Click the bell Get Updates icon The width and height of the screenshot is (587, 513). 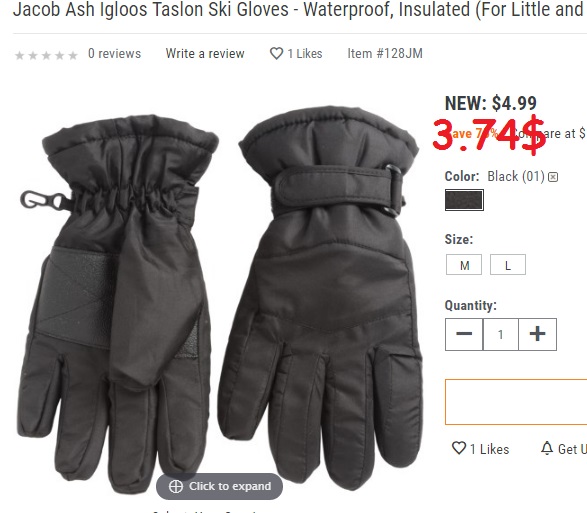click(x=547, y=448)
